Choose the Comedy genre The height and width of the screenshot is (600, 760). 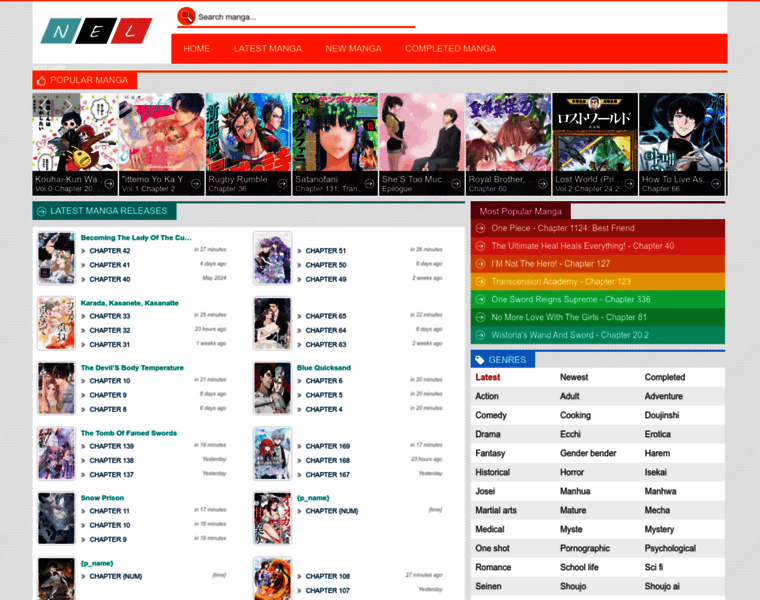point(491,415)
